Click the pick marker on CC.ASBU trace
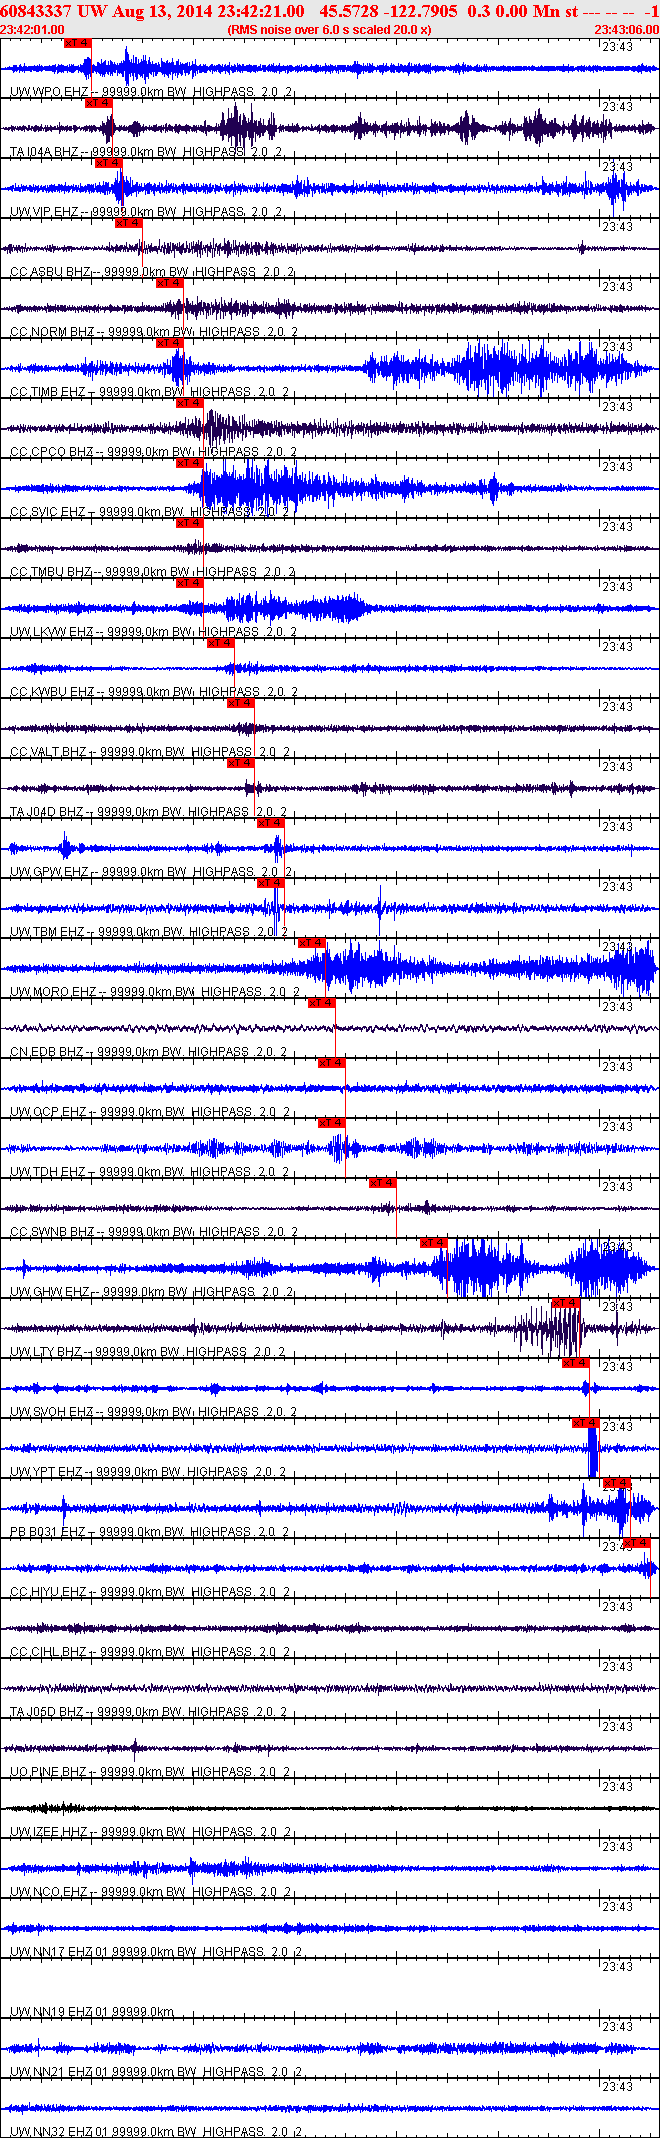Screen dimensions: 660x2138 pos(128,223)
